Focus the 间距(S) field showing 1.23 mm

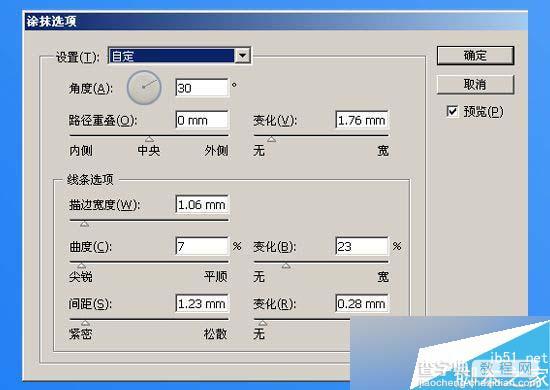tap(202, 303)
